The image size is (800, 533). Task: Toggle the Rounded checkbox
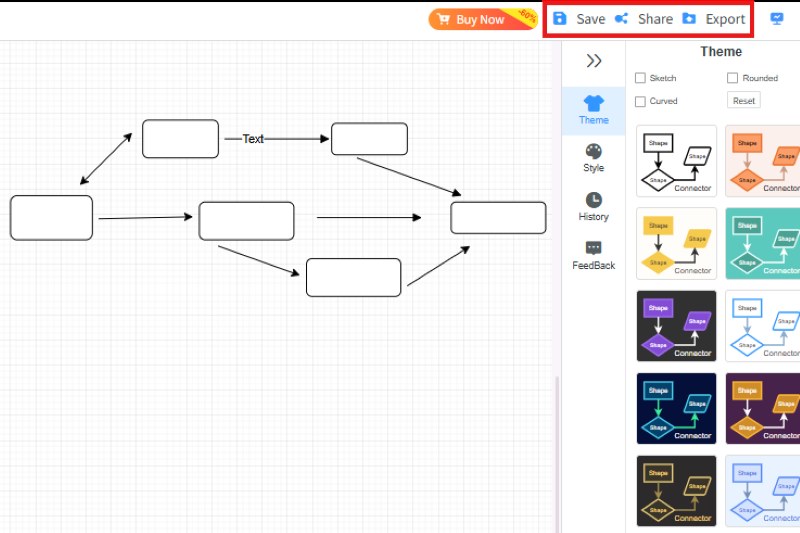(733, 78)
